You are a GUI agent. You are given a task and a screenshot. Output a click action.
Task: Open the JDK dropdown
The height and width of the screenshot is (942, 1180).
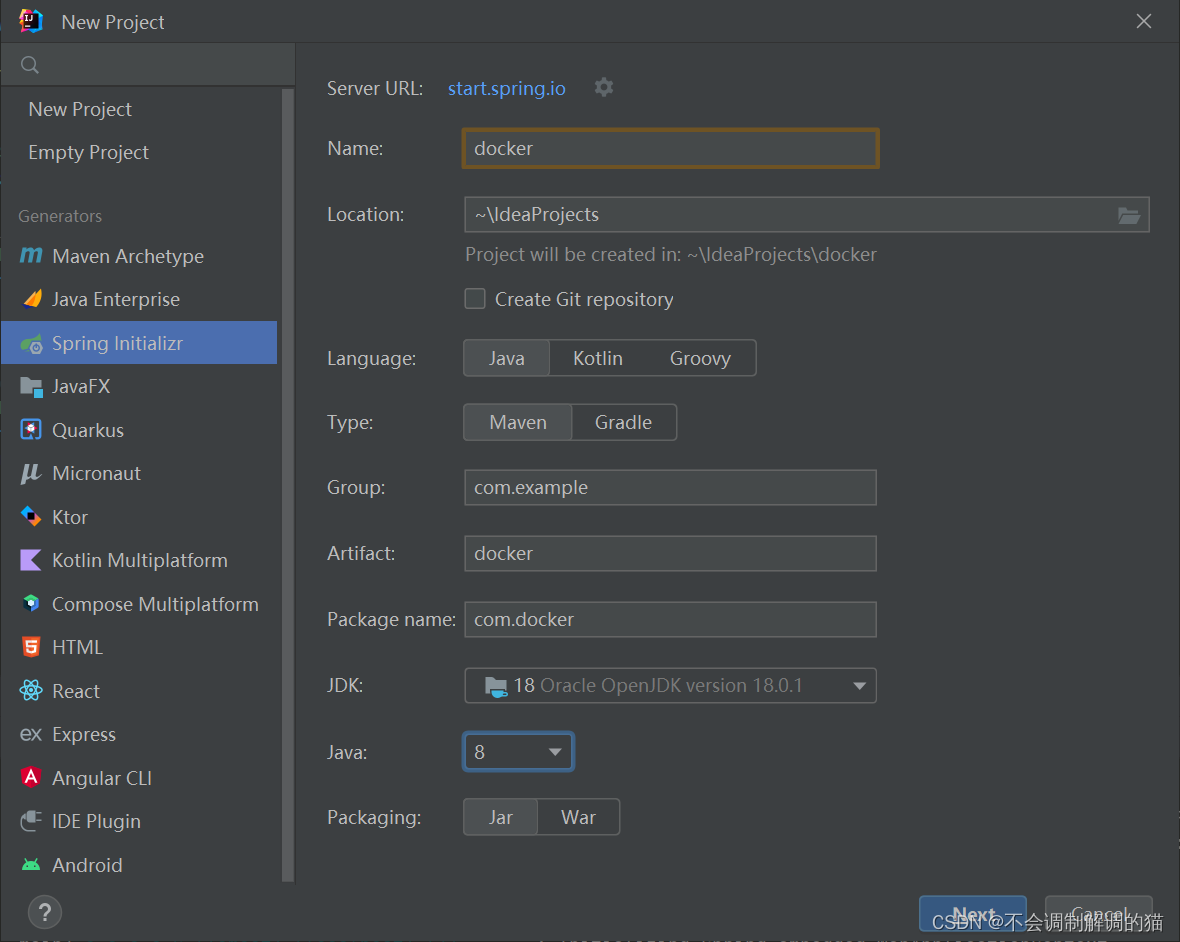click(x=670, y=685)
